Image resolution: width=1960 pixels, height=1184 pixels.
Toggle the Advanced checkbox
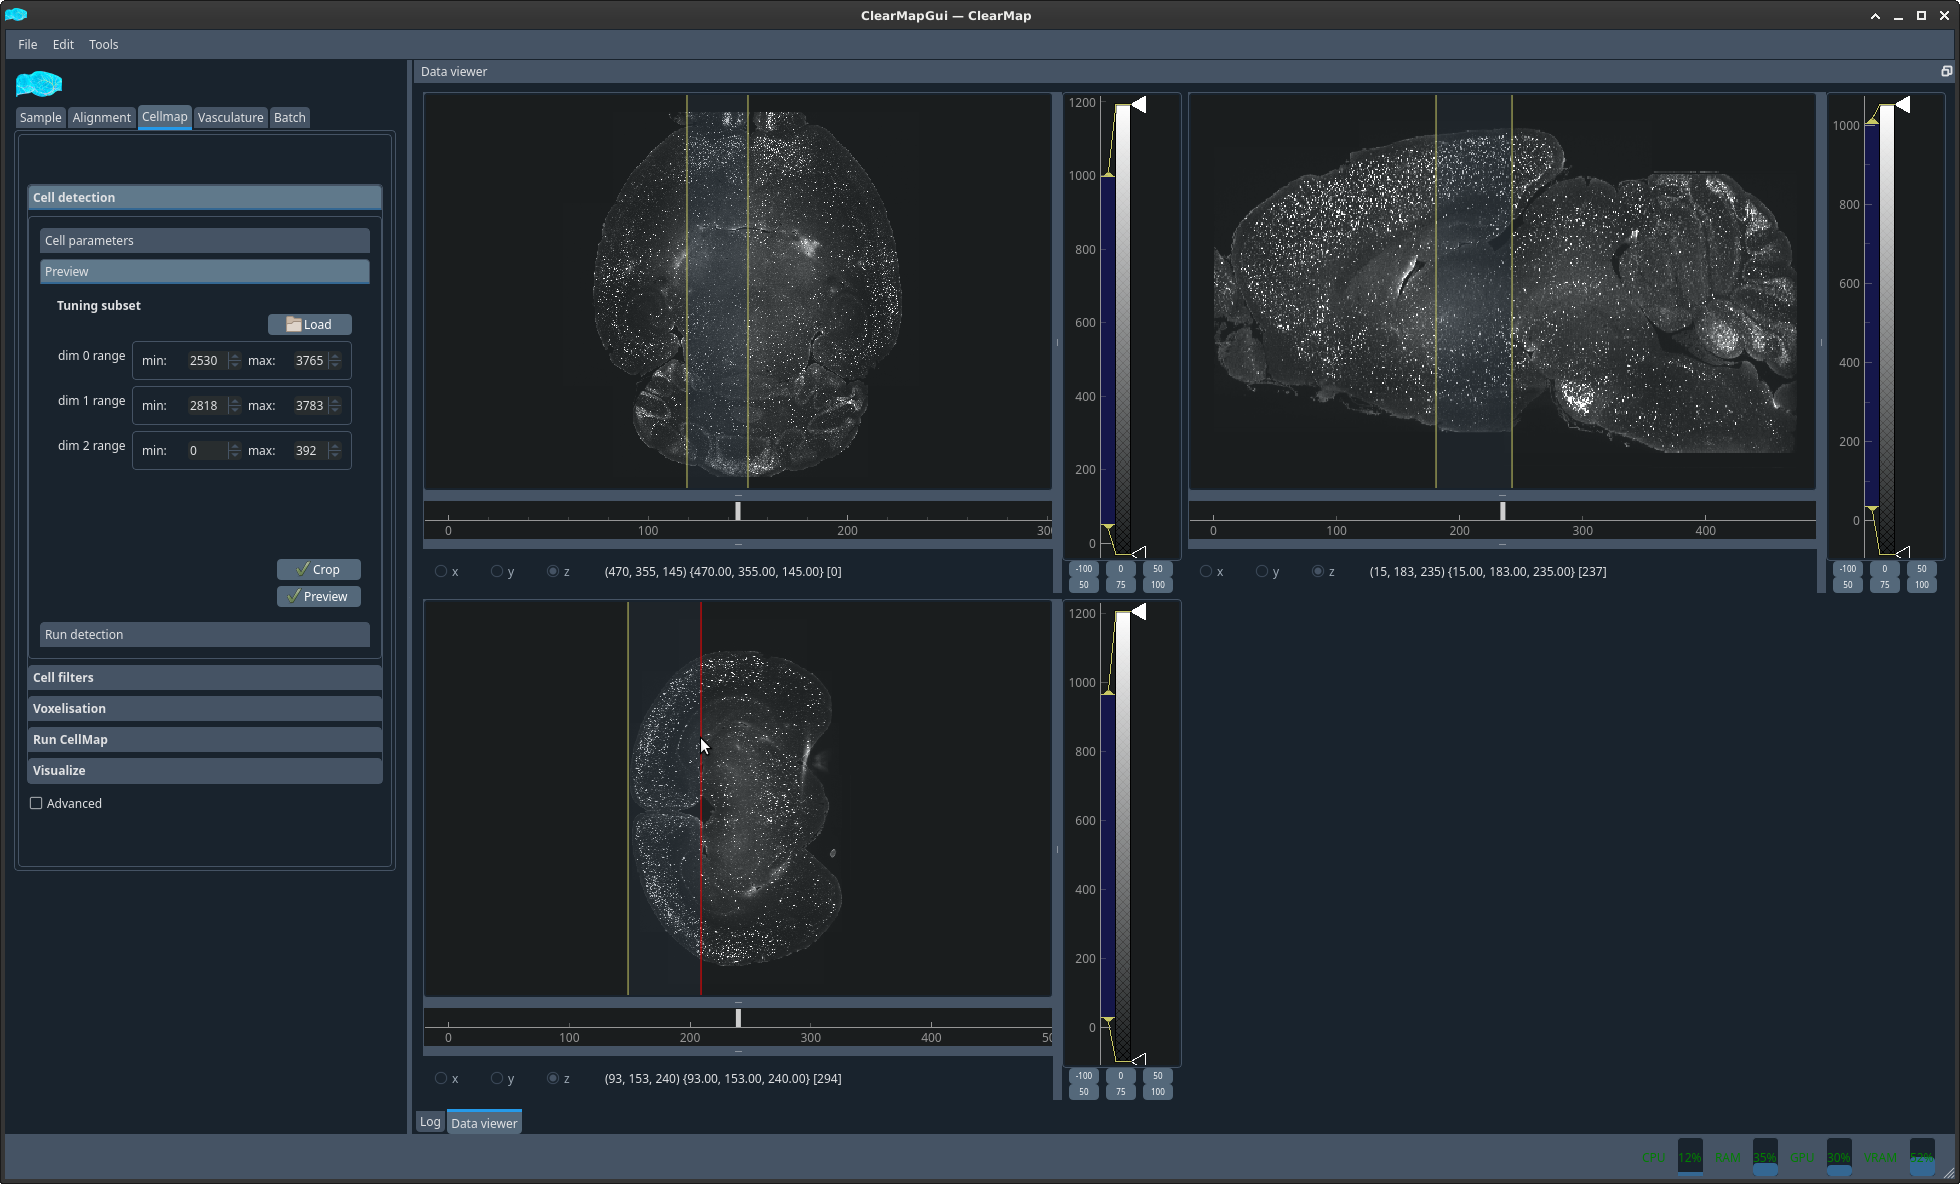36,802
